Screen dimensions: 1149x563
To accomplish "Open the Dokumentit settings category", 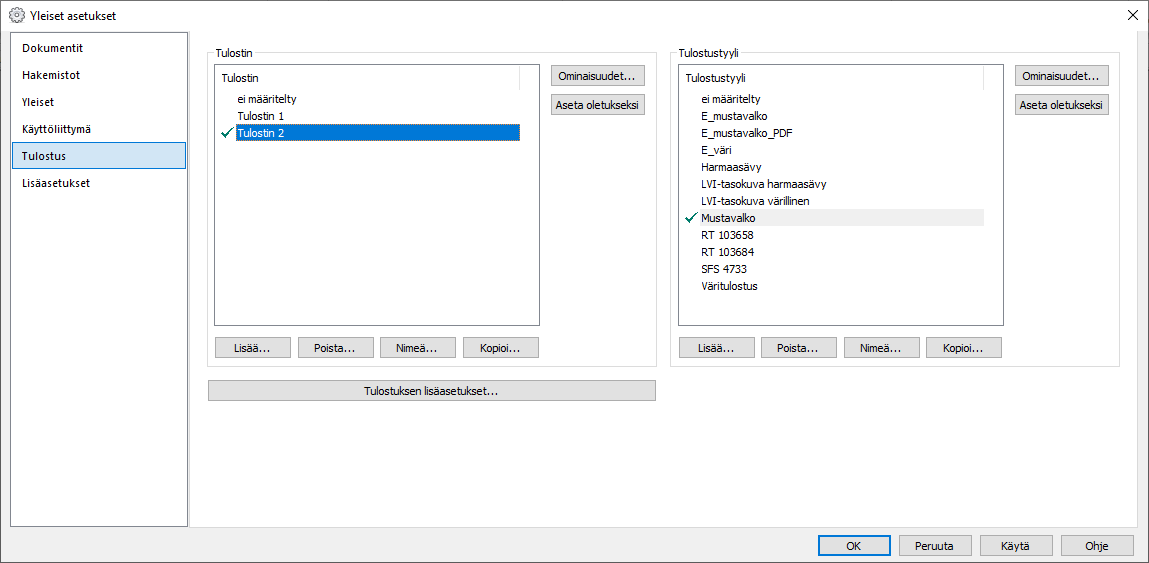I will [x=53, y=48].
